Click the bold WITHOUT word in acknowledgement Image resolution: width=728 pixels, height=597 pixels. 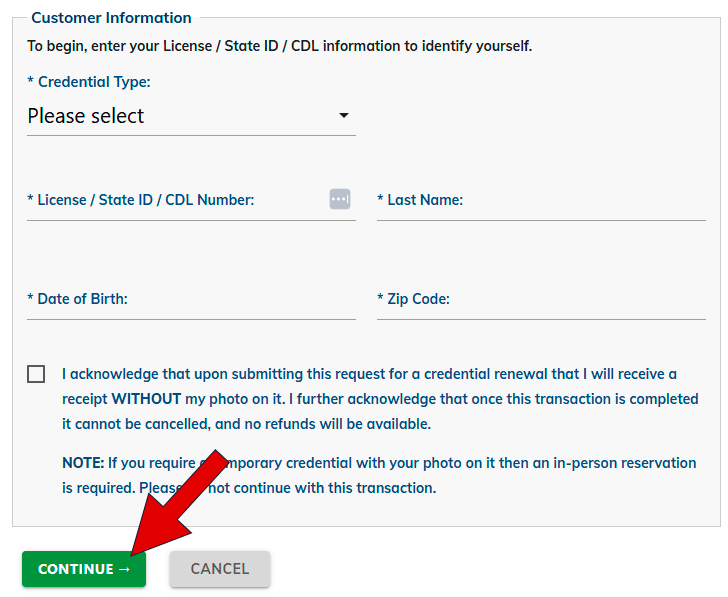(x=146, y=399)
